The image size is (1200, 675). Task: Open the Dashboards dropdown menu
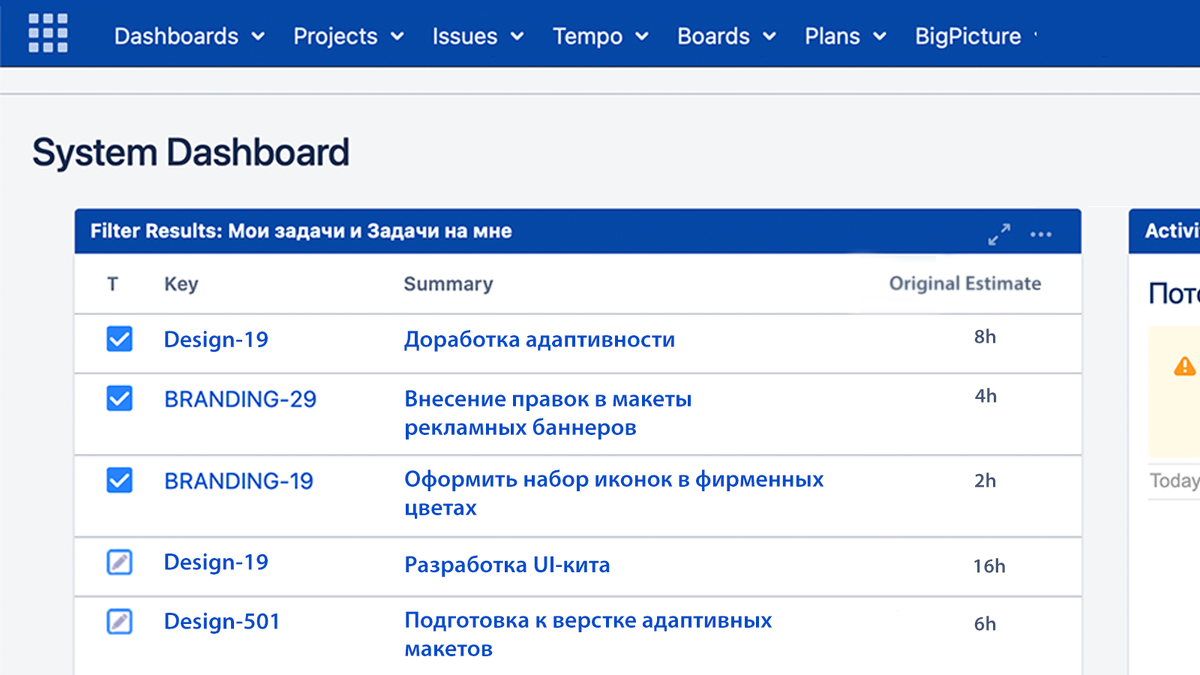(190, 36)
